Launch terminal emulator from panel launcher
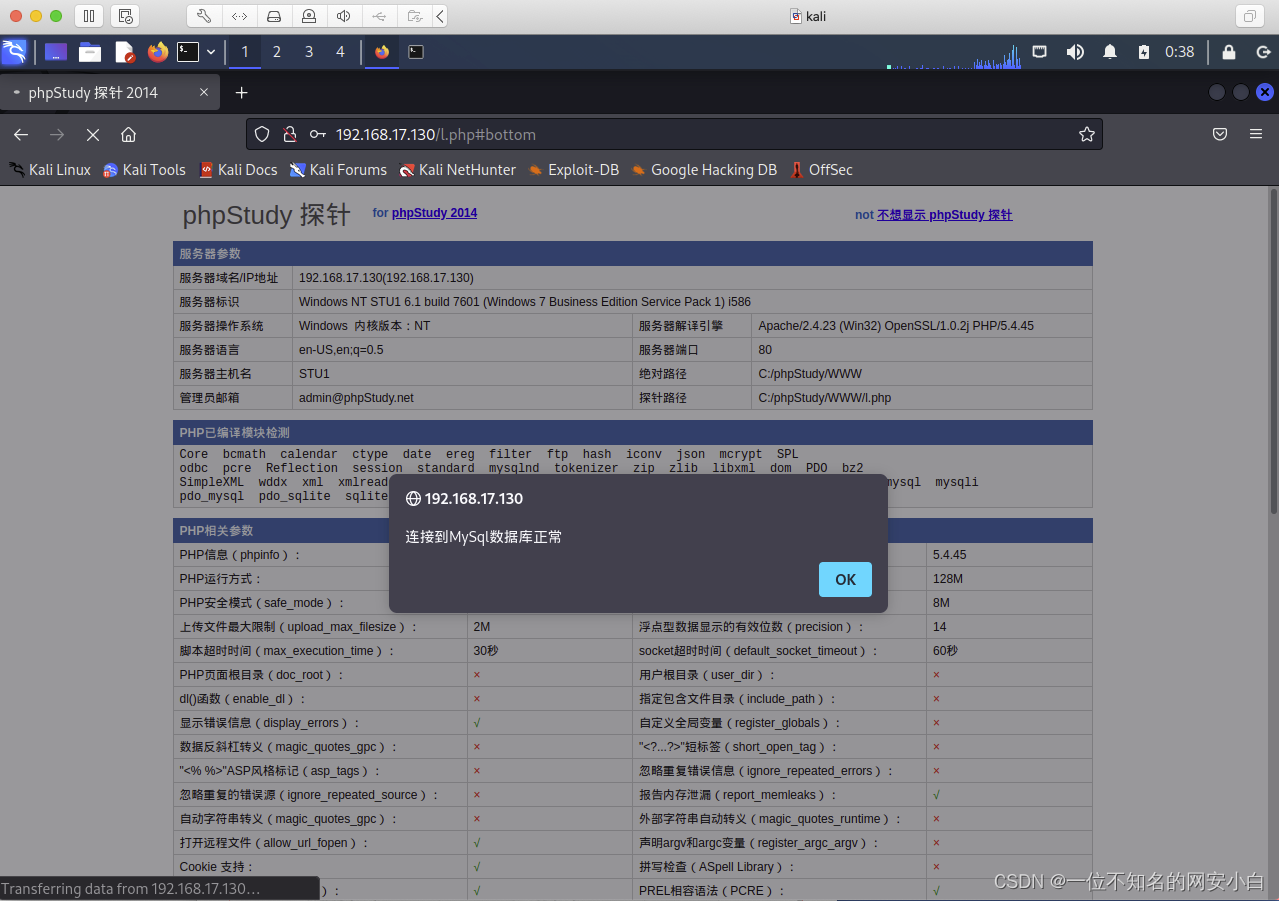Screen dimensions: 1279x901 pyautogui.click(x=188, y=52)
